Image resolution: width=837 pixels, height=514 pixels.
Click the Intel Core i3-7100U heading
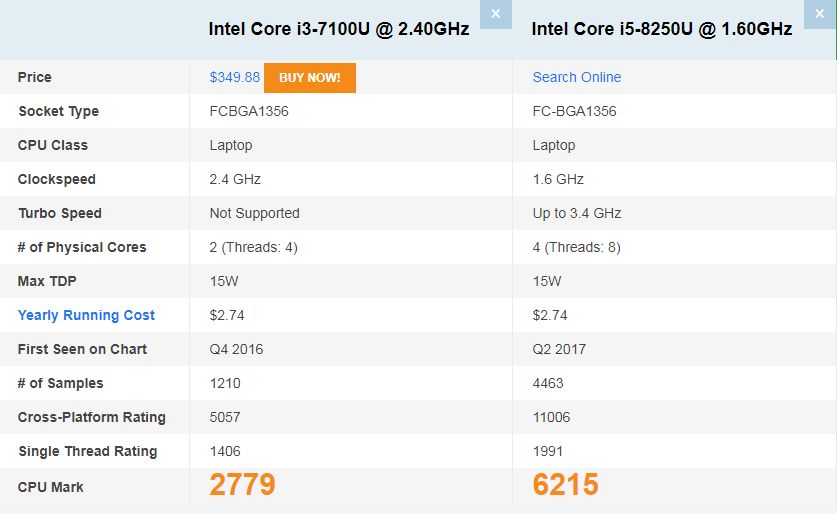tap(339, 29)
